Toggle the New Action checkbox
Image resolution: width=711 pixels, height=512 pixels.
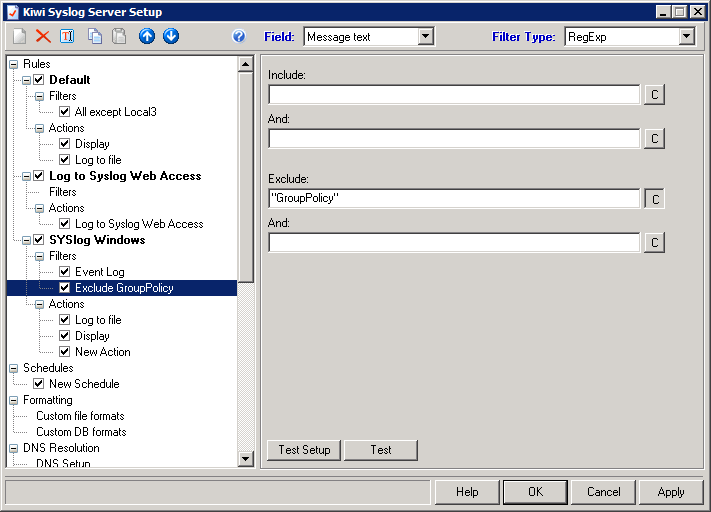(64, 351)
